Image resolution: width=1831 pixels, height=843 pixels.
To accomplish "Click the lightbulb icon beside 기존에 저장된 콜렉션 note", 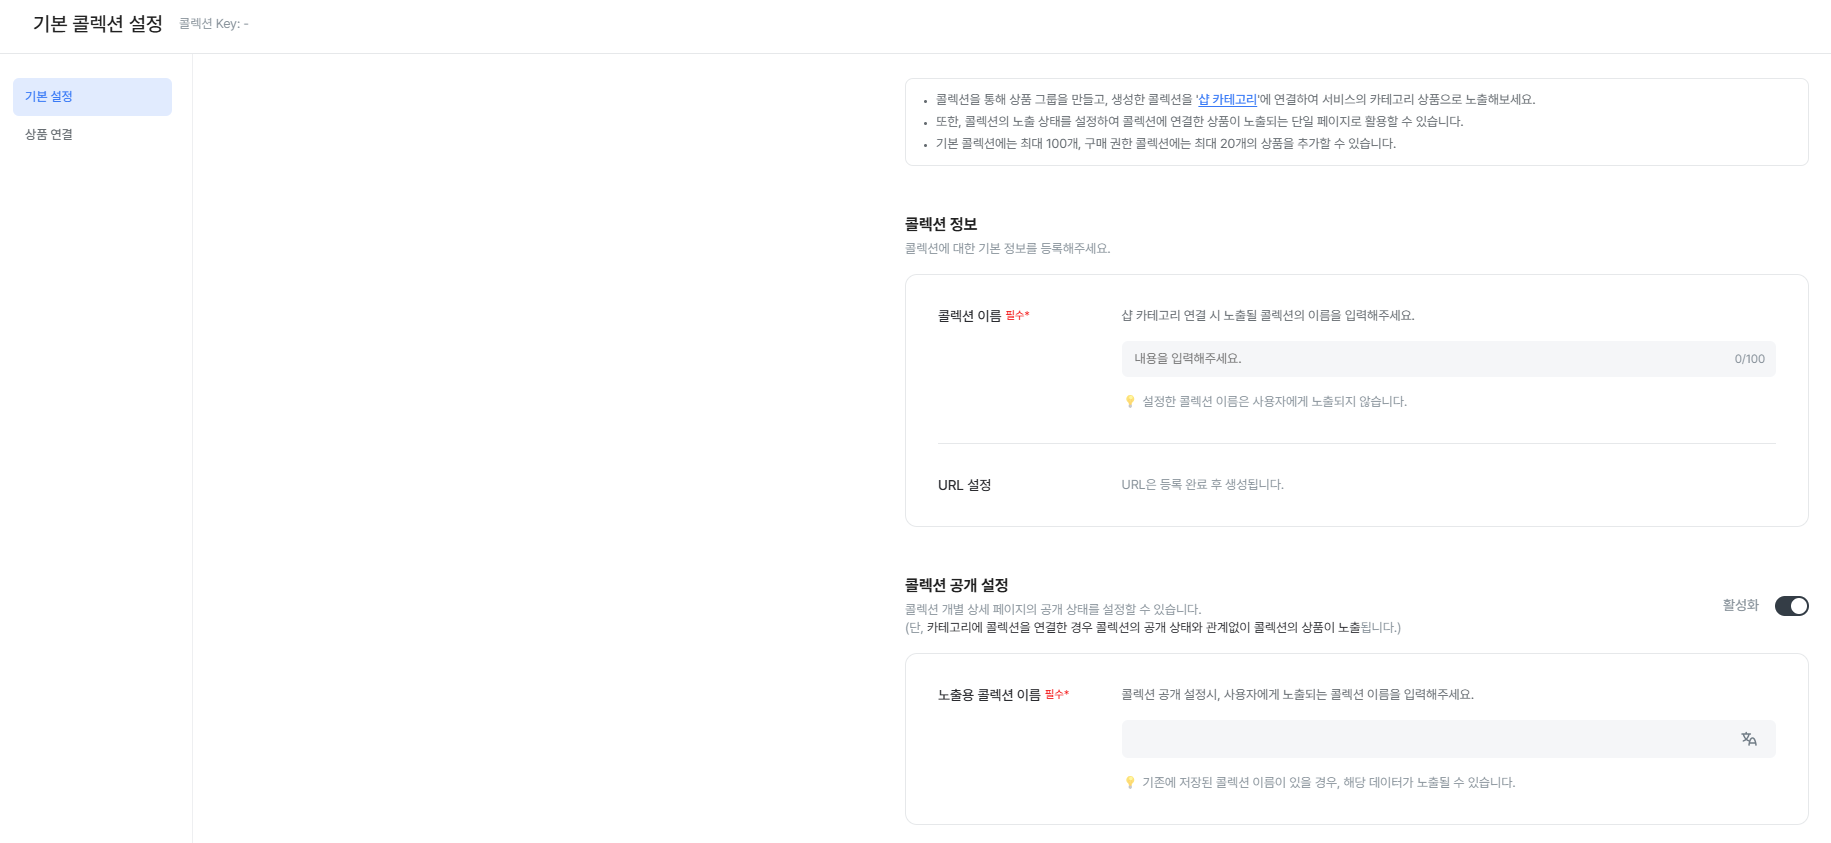I will click(1130, 782).
